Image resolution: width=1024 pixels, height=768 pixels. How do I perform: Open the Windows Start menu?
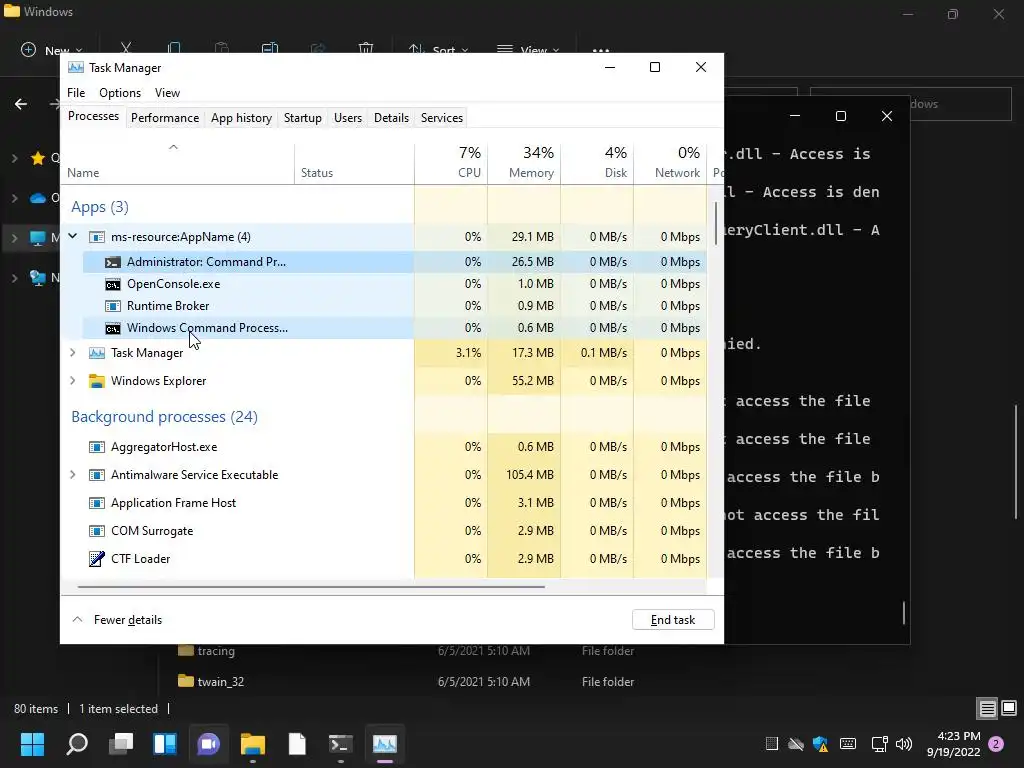click(x=32, y=744)
